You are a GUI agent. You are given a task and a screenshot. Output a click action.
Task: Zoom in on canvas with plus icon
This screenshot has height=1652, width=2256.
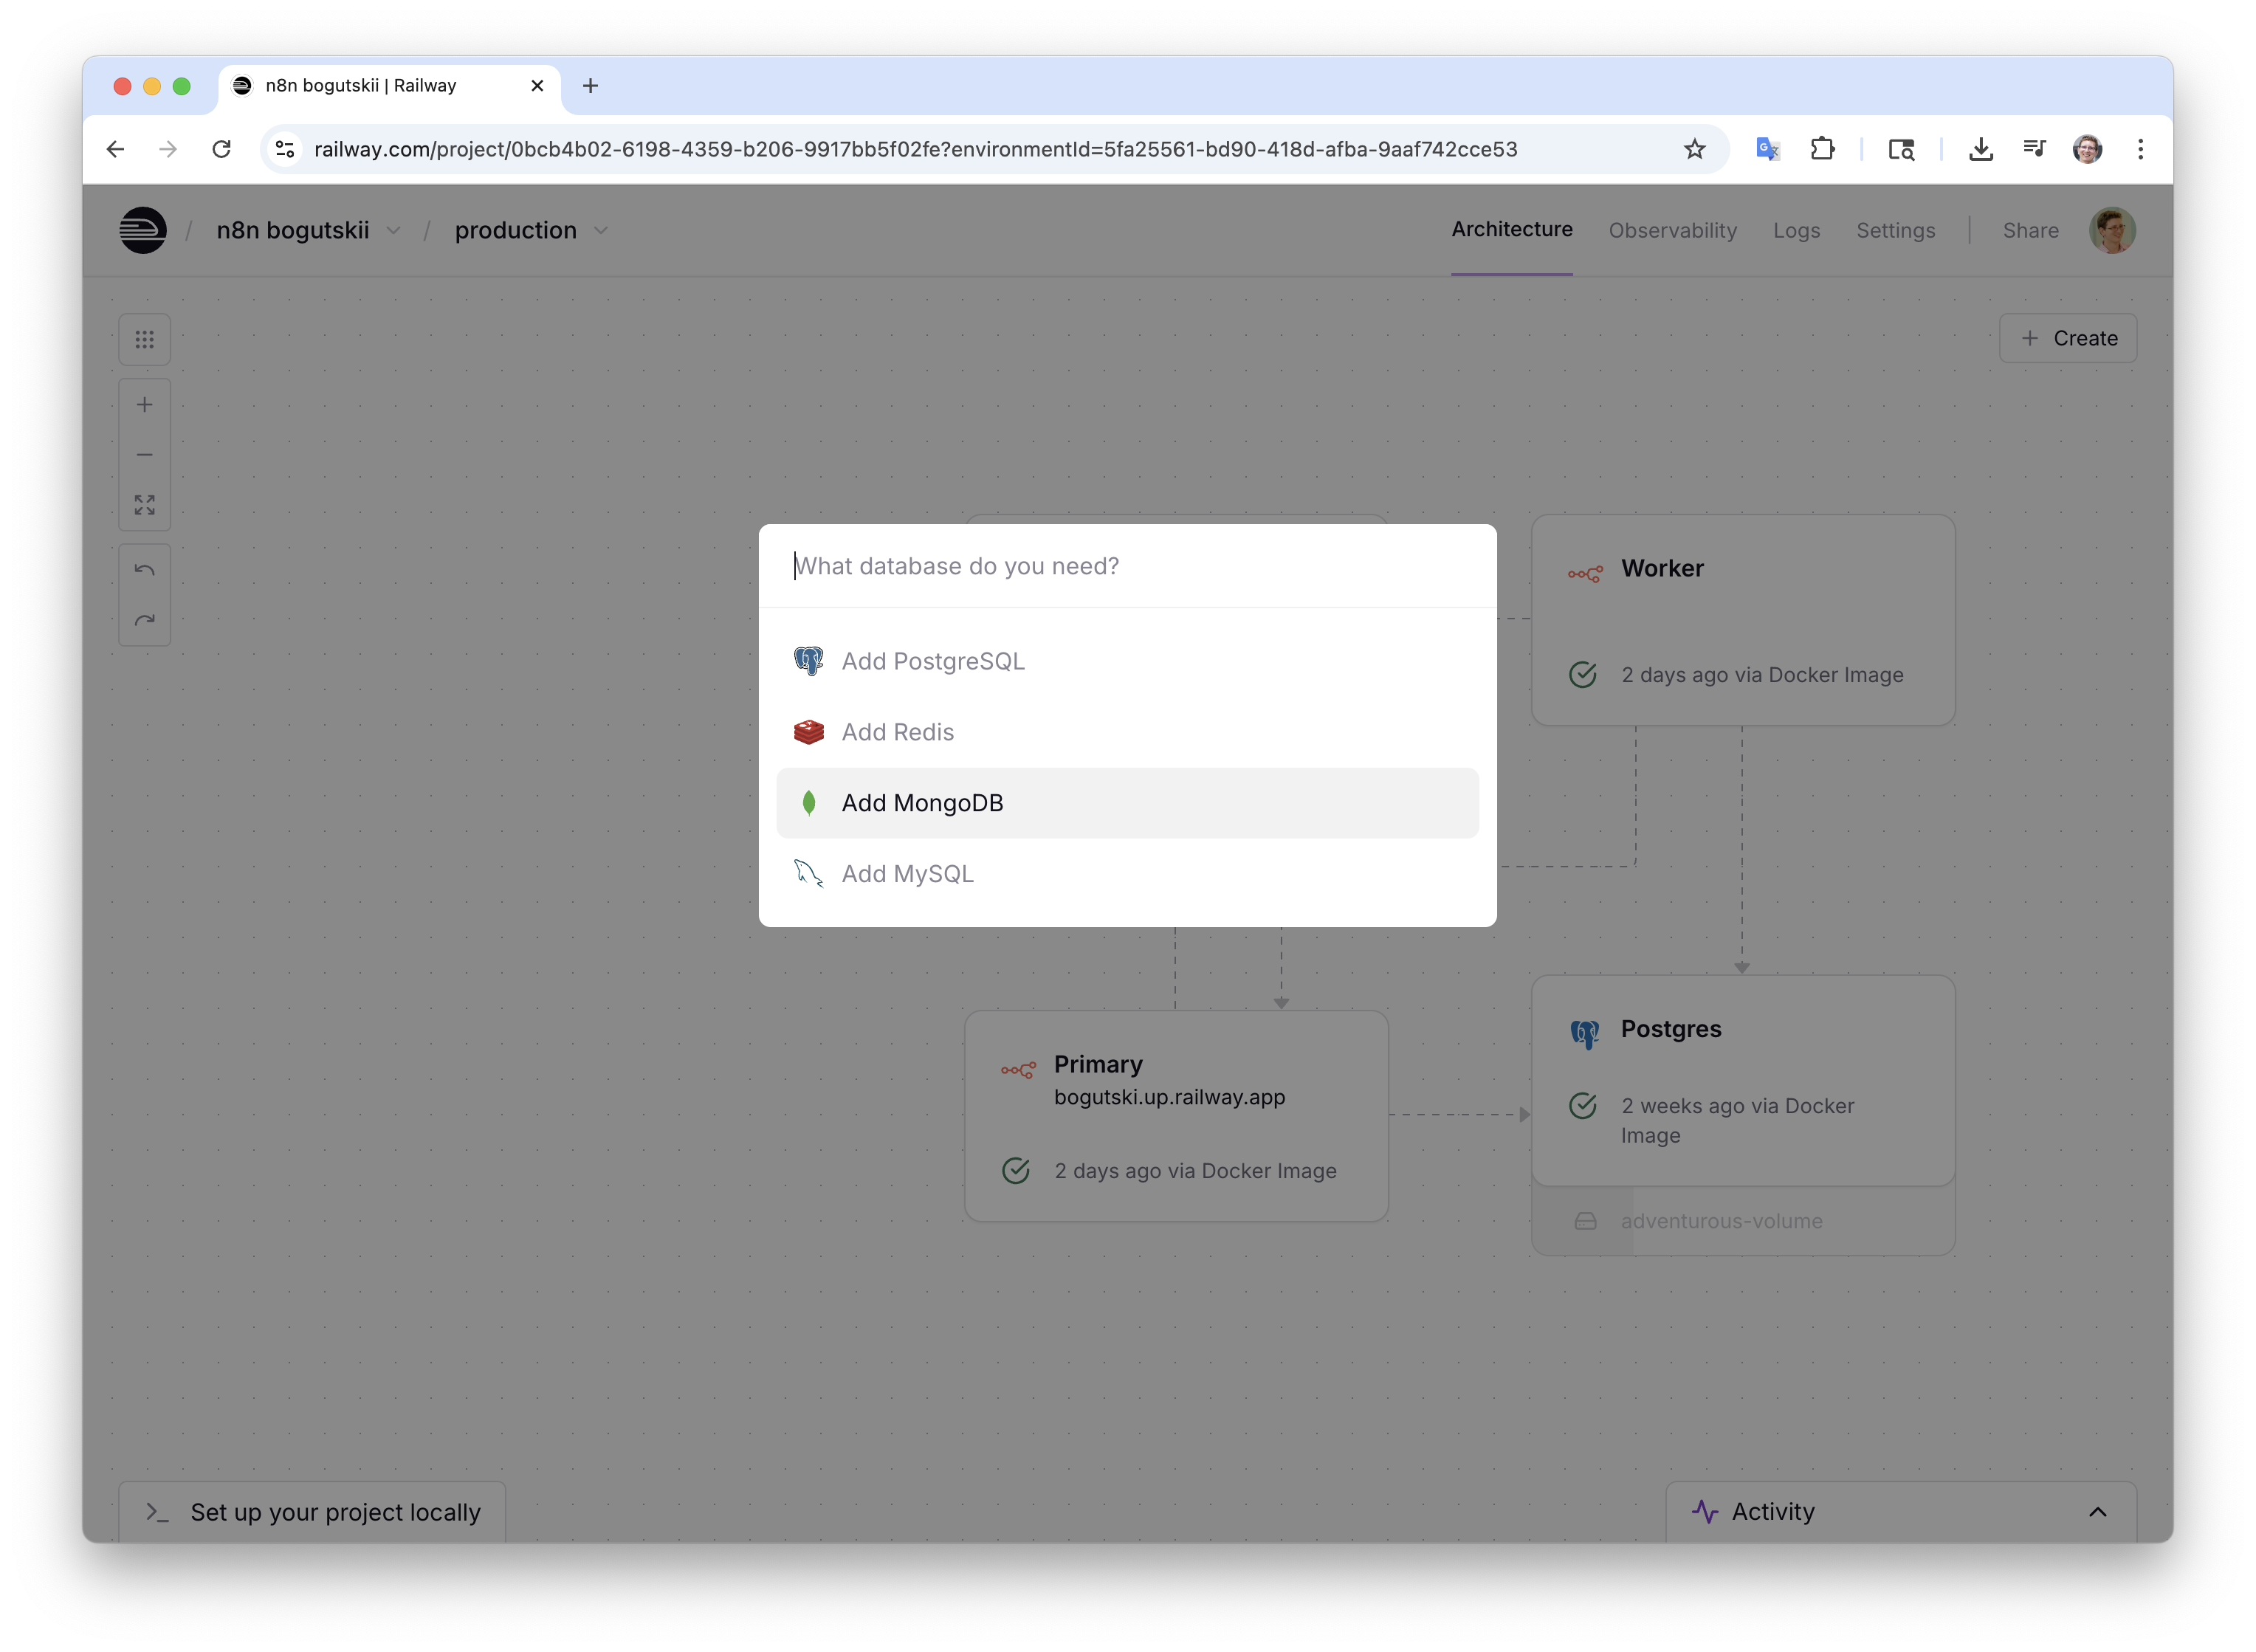point(145,405)
